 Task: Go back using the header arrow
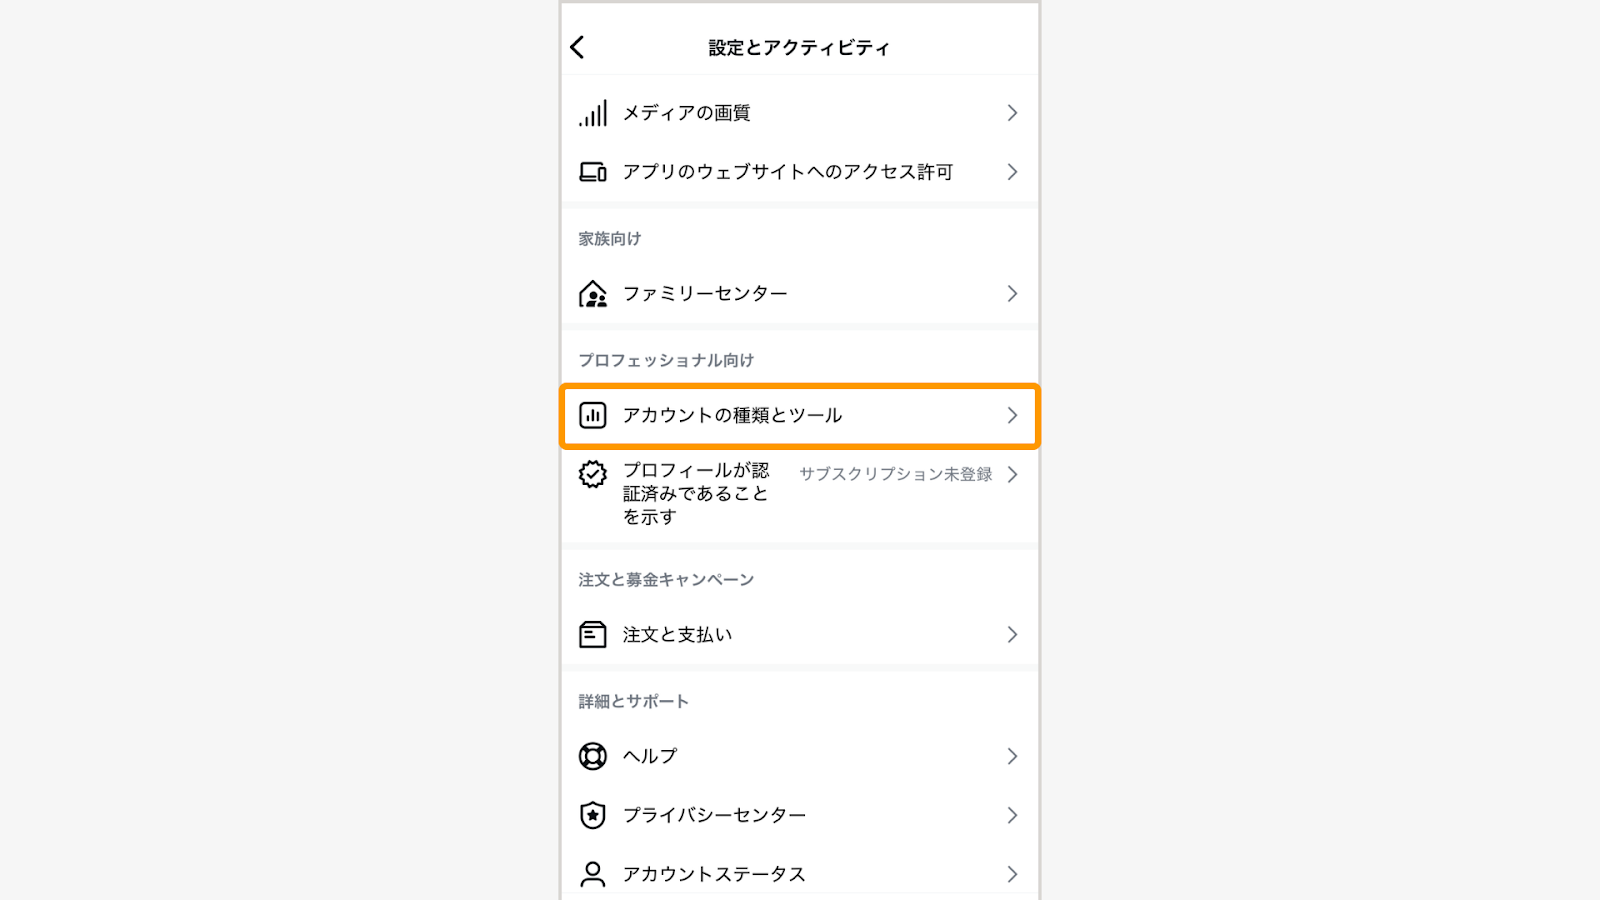577,47
